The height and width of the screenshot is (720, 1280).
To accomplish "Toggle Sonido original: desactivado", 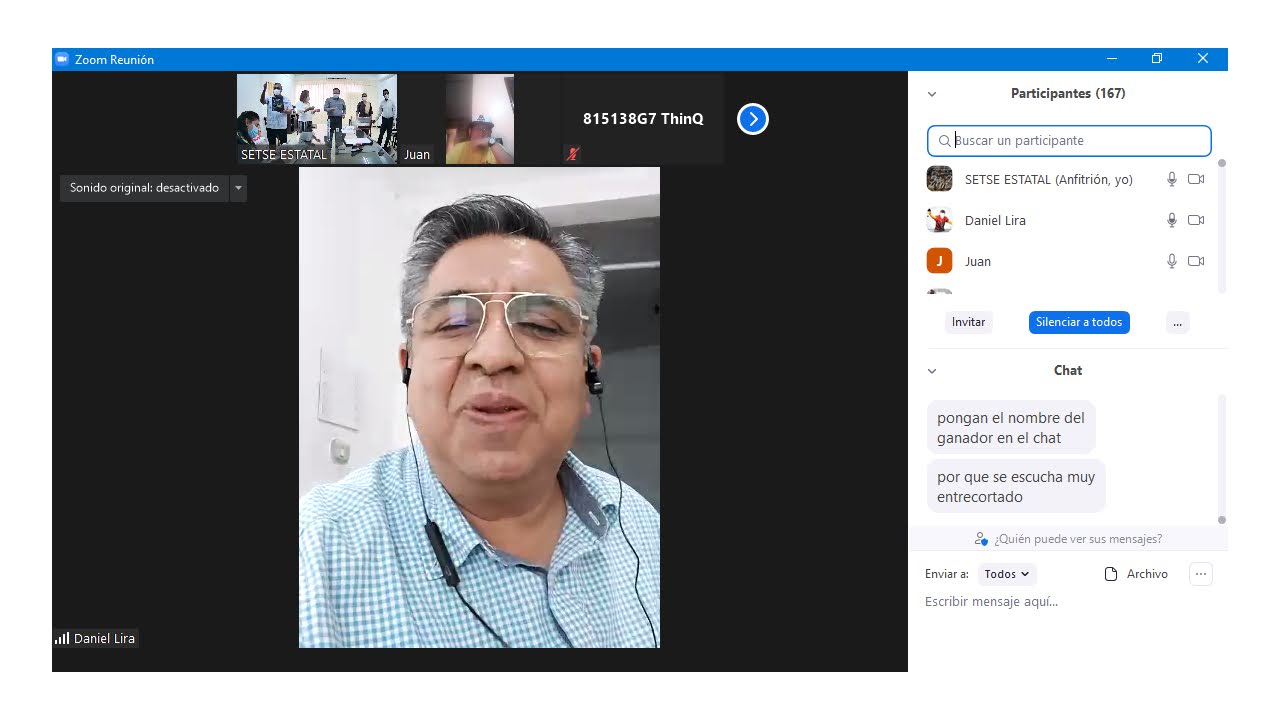I will pos(144,188).
